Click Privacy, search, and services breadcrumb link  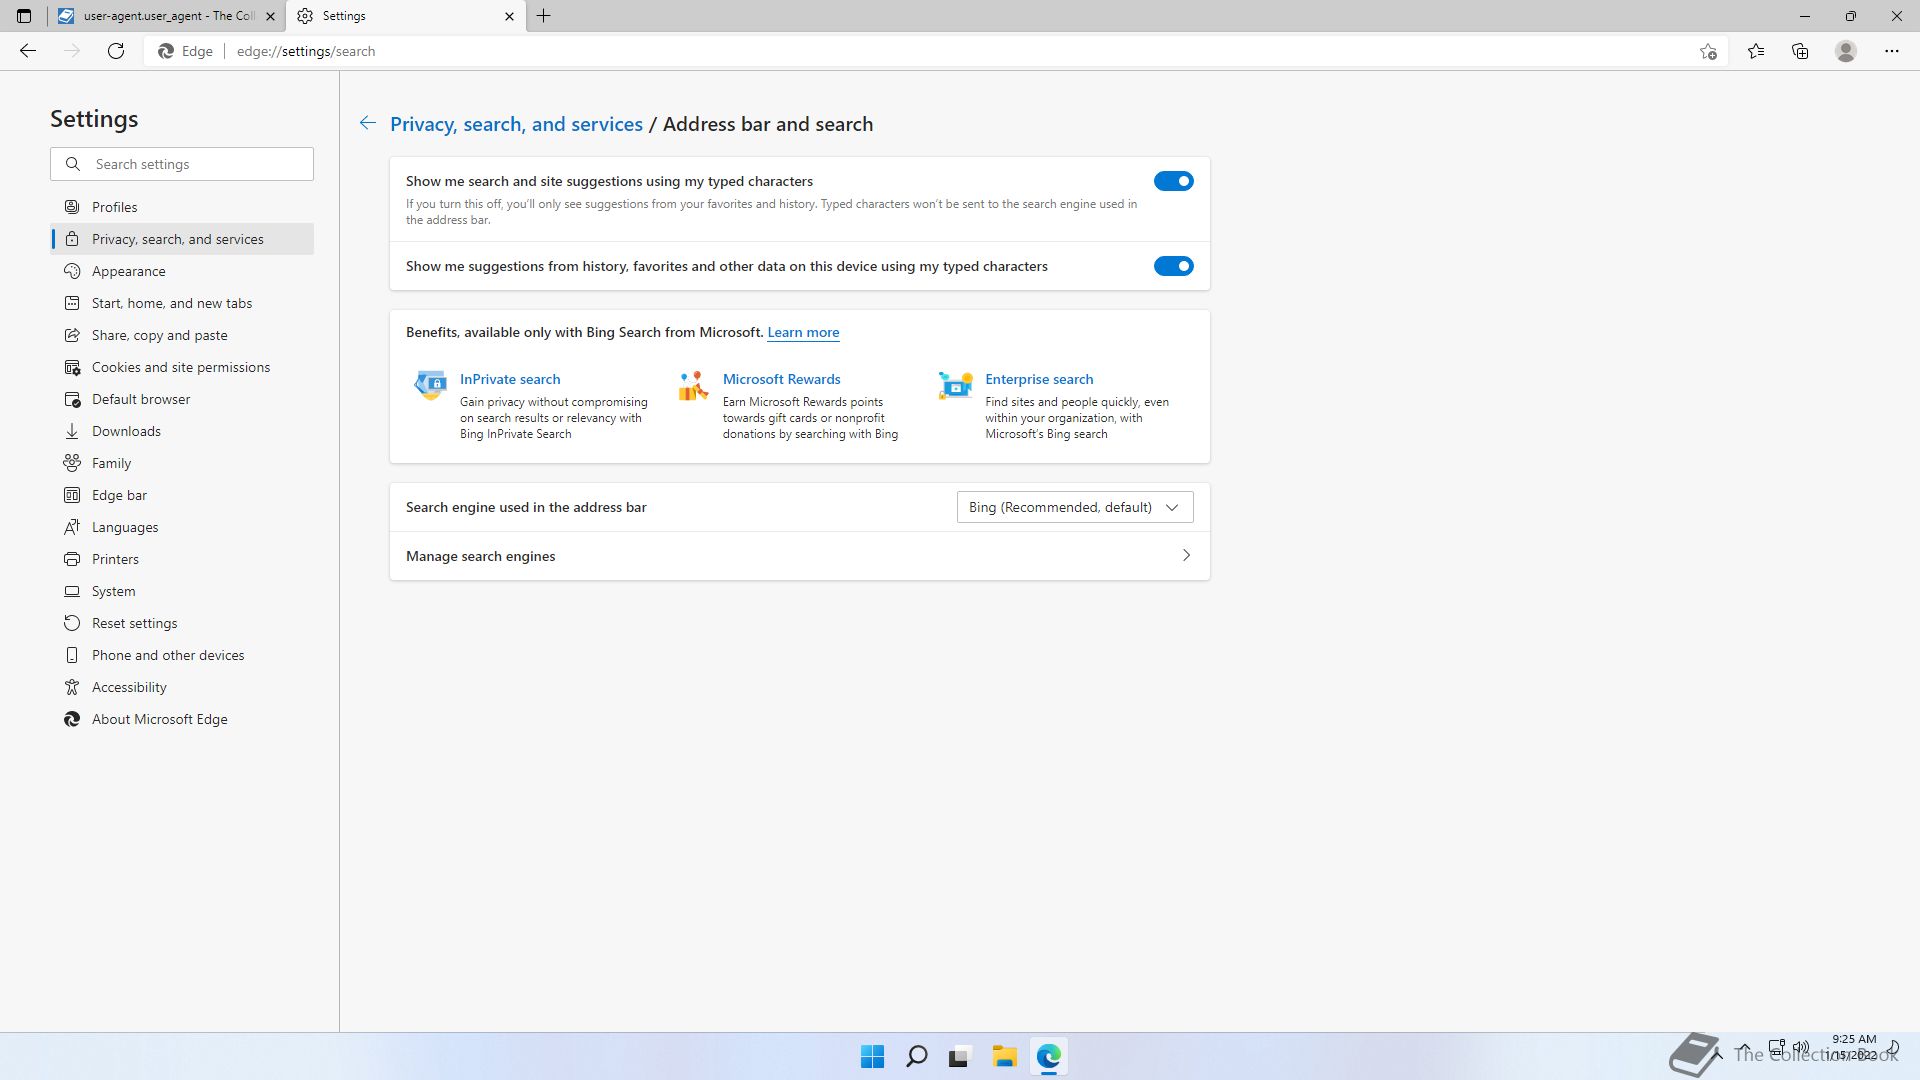click(x=516, y=124)
